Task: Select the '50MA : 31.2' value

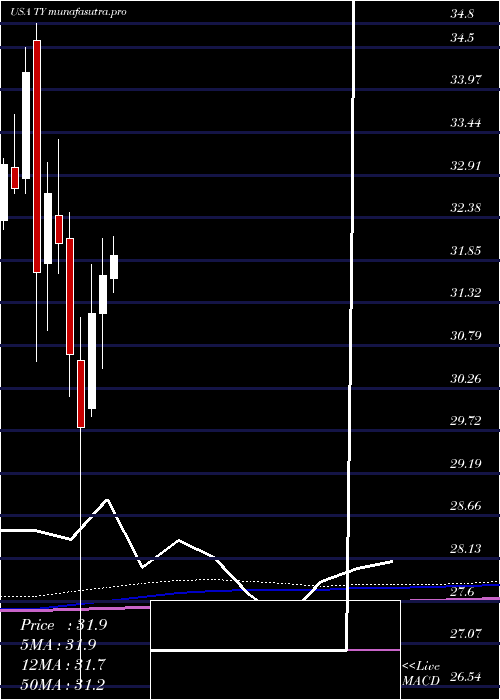Action: tap(62, 683)
